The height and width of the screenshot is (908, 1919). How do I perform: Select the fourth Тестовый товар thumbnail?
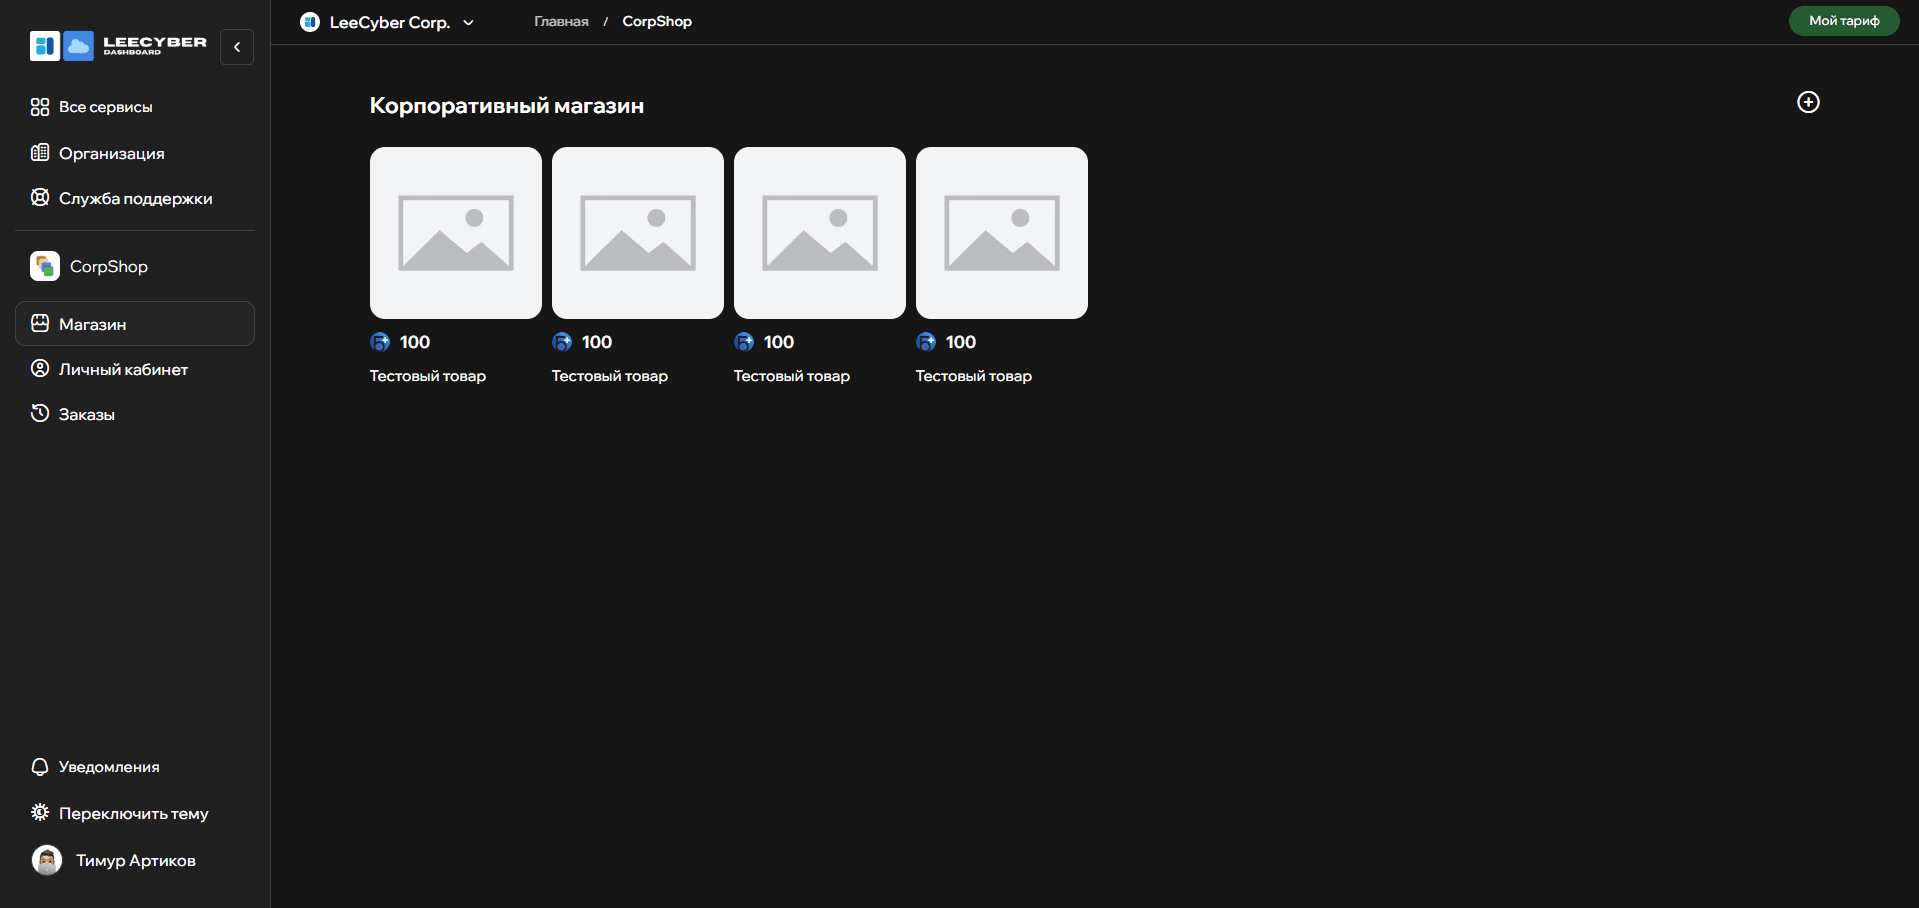[1002, 233]
